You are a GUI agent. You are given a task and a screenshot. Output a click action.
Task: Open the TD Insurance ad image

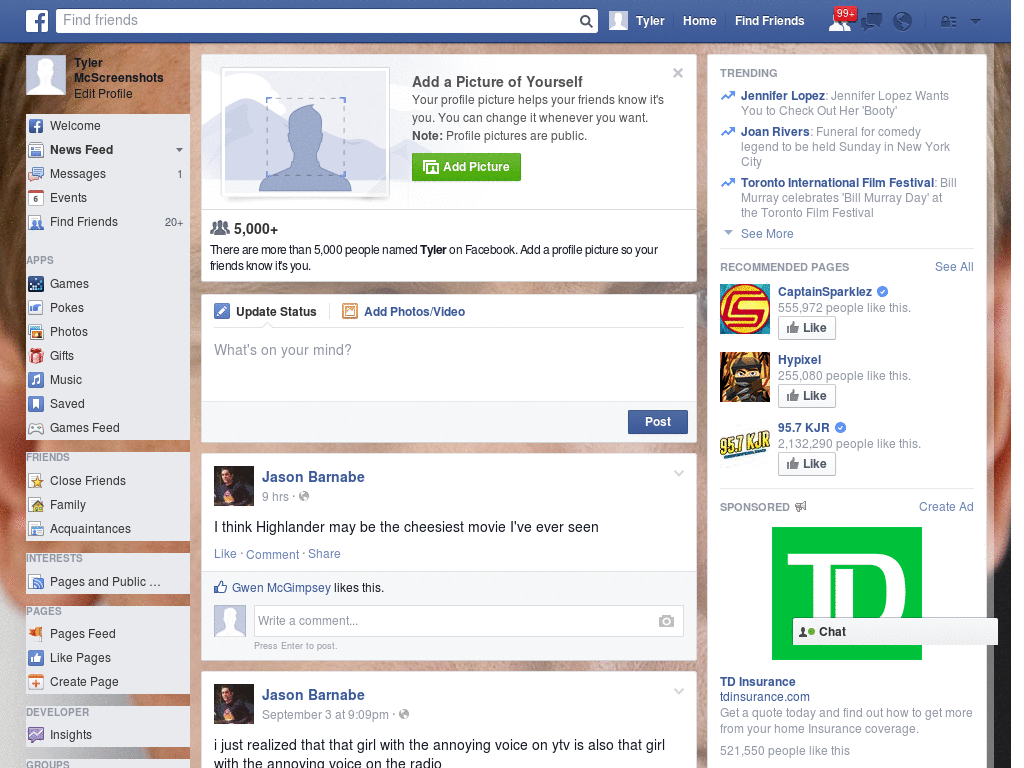click(846, 593)
